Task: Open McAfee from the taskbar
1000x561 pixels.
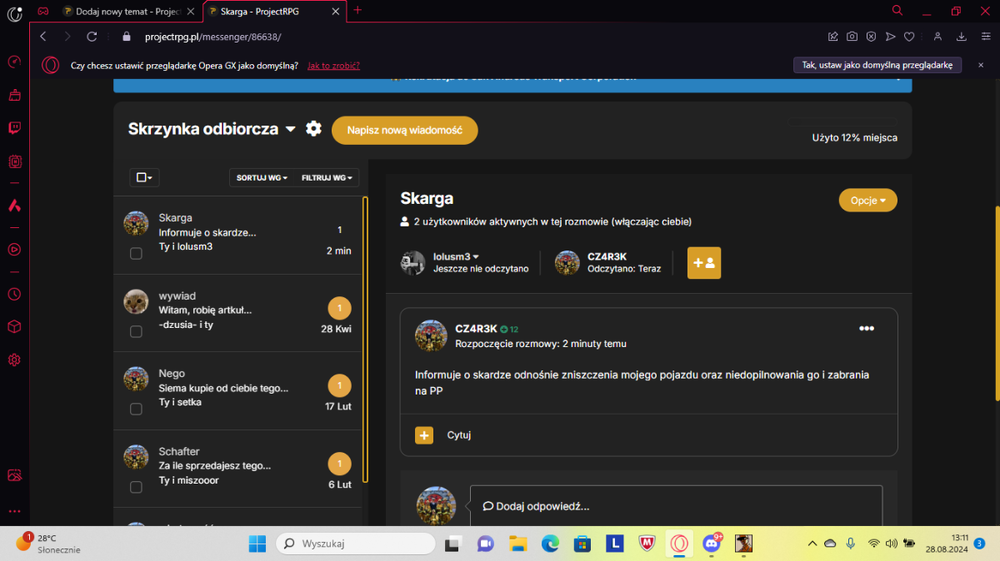Action: pos(647,543)
